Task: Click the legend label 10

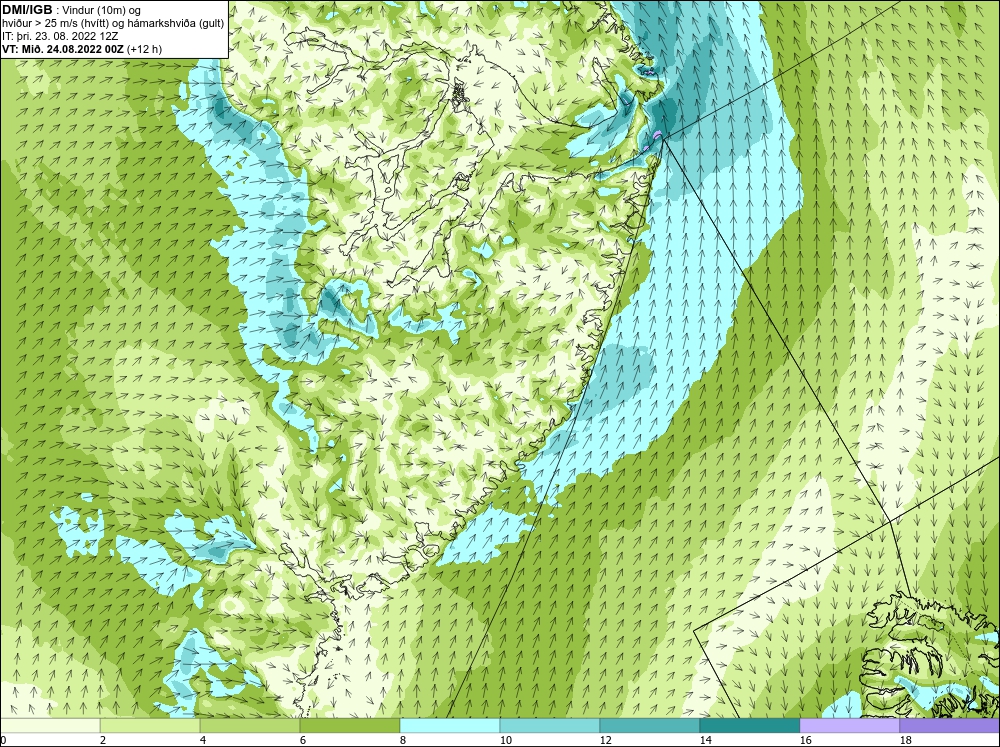Action: [505, 740]
